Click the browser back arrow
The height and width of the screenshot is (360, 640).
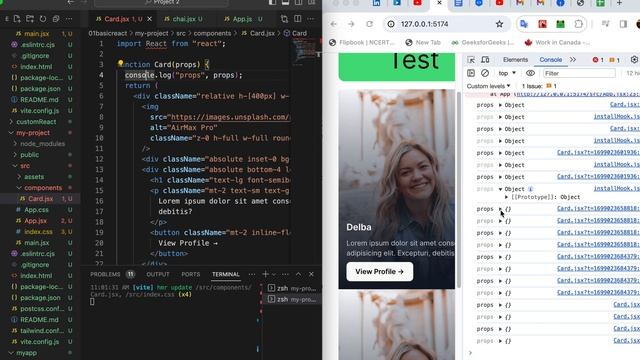[333, 24]
